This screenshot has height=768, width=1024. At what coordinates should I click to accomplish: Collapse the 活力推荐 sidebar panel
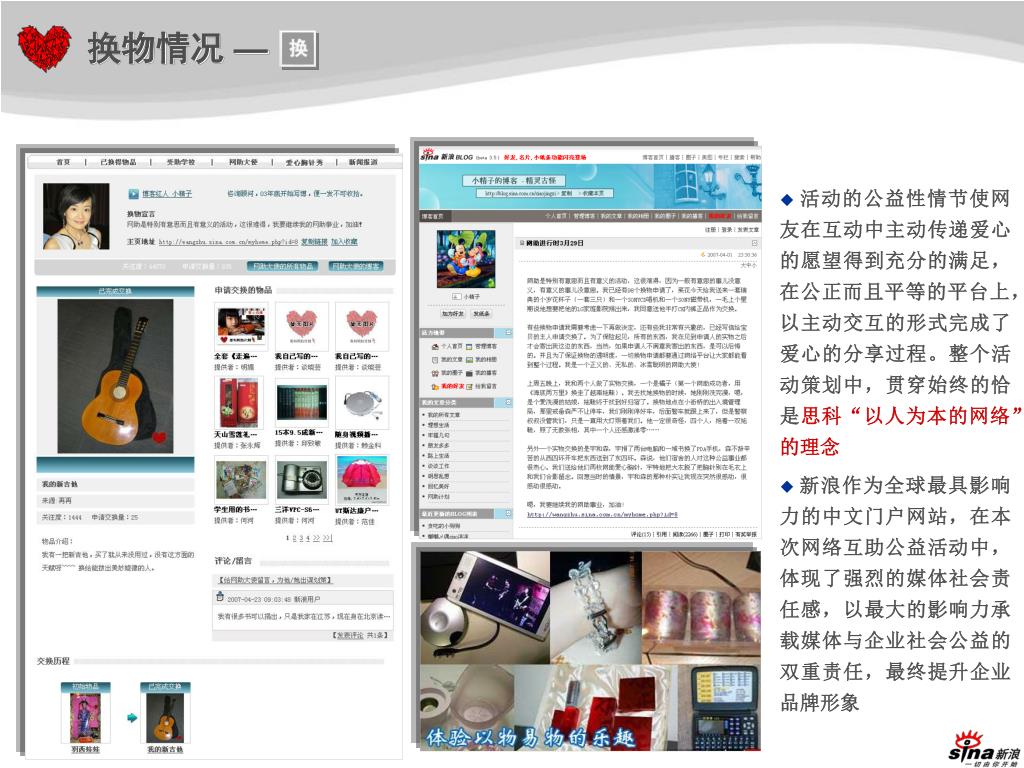tap(508, 333)
